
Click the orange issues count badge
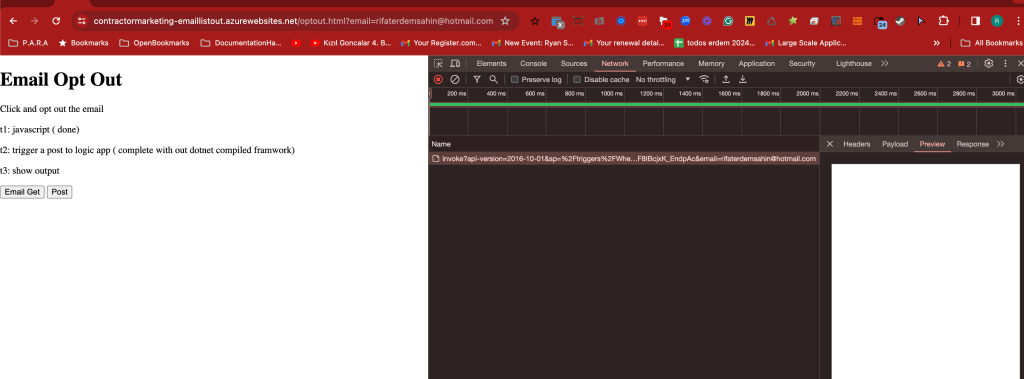[965, 64]
